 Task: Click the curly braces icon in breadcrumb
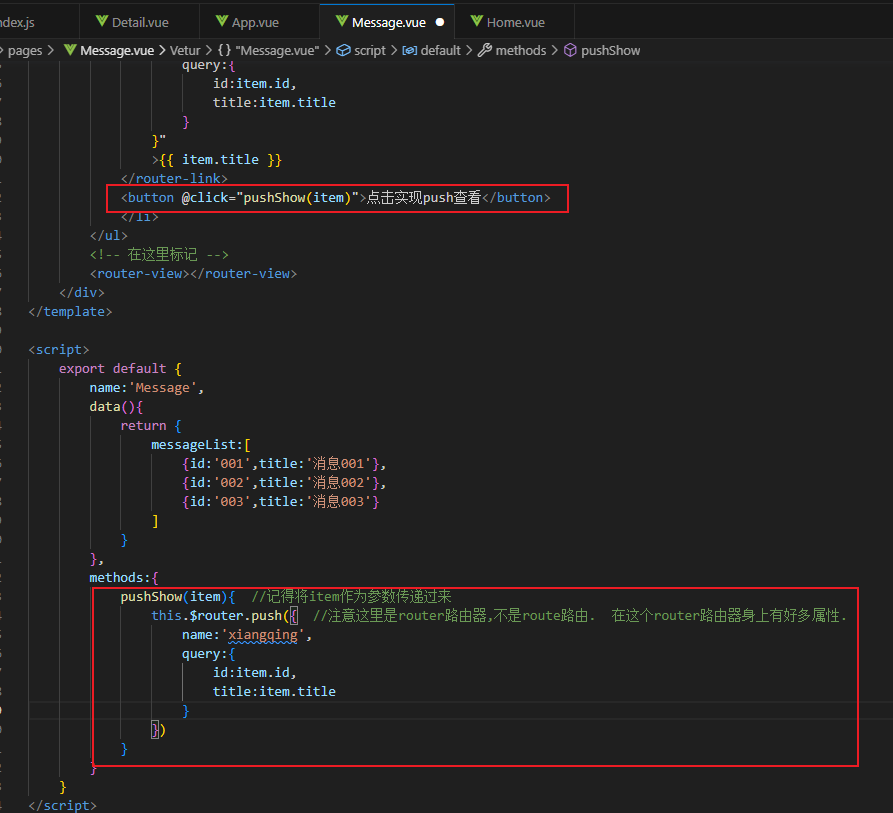224,51
